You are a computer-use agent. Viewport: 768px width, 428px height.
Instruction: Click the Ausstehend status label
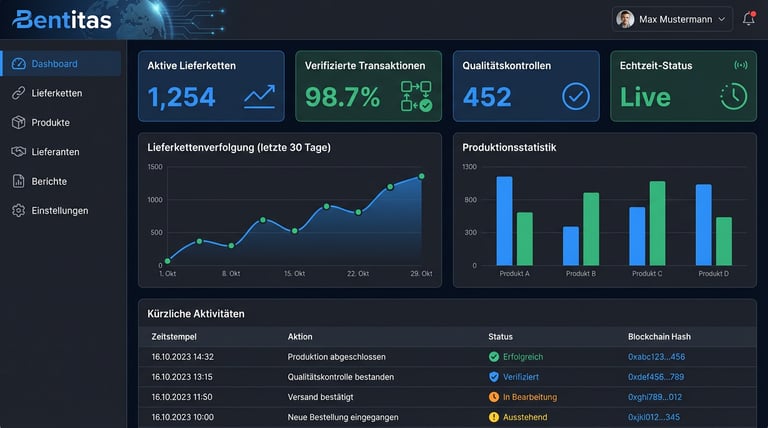coord(525,417)
